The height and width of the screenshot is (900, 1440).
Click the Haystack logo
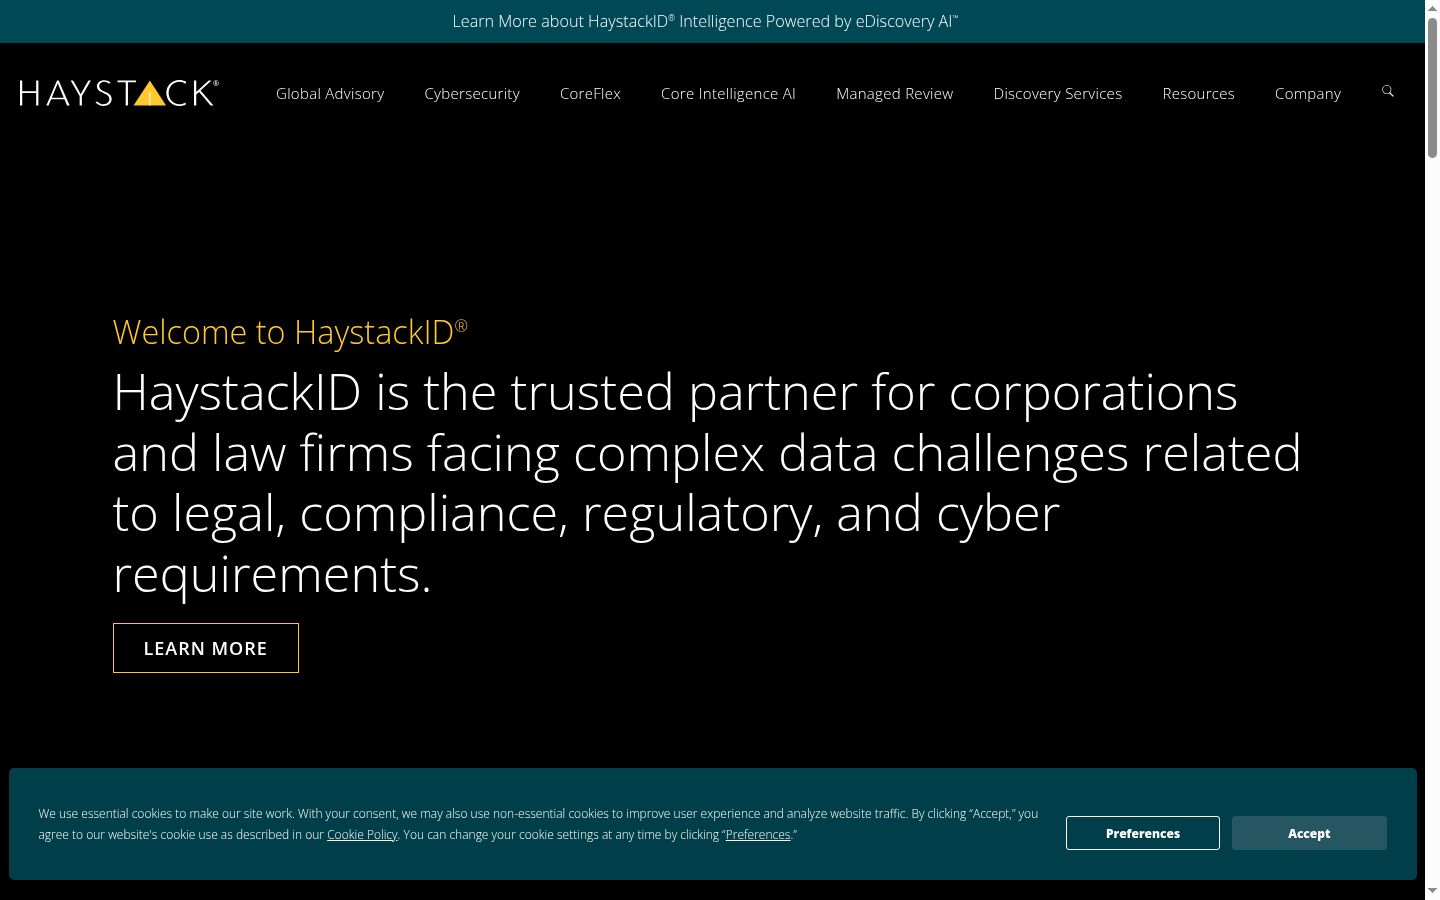pyautogui.click(x=119, y=93)
